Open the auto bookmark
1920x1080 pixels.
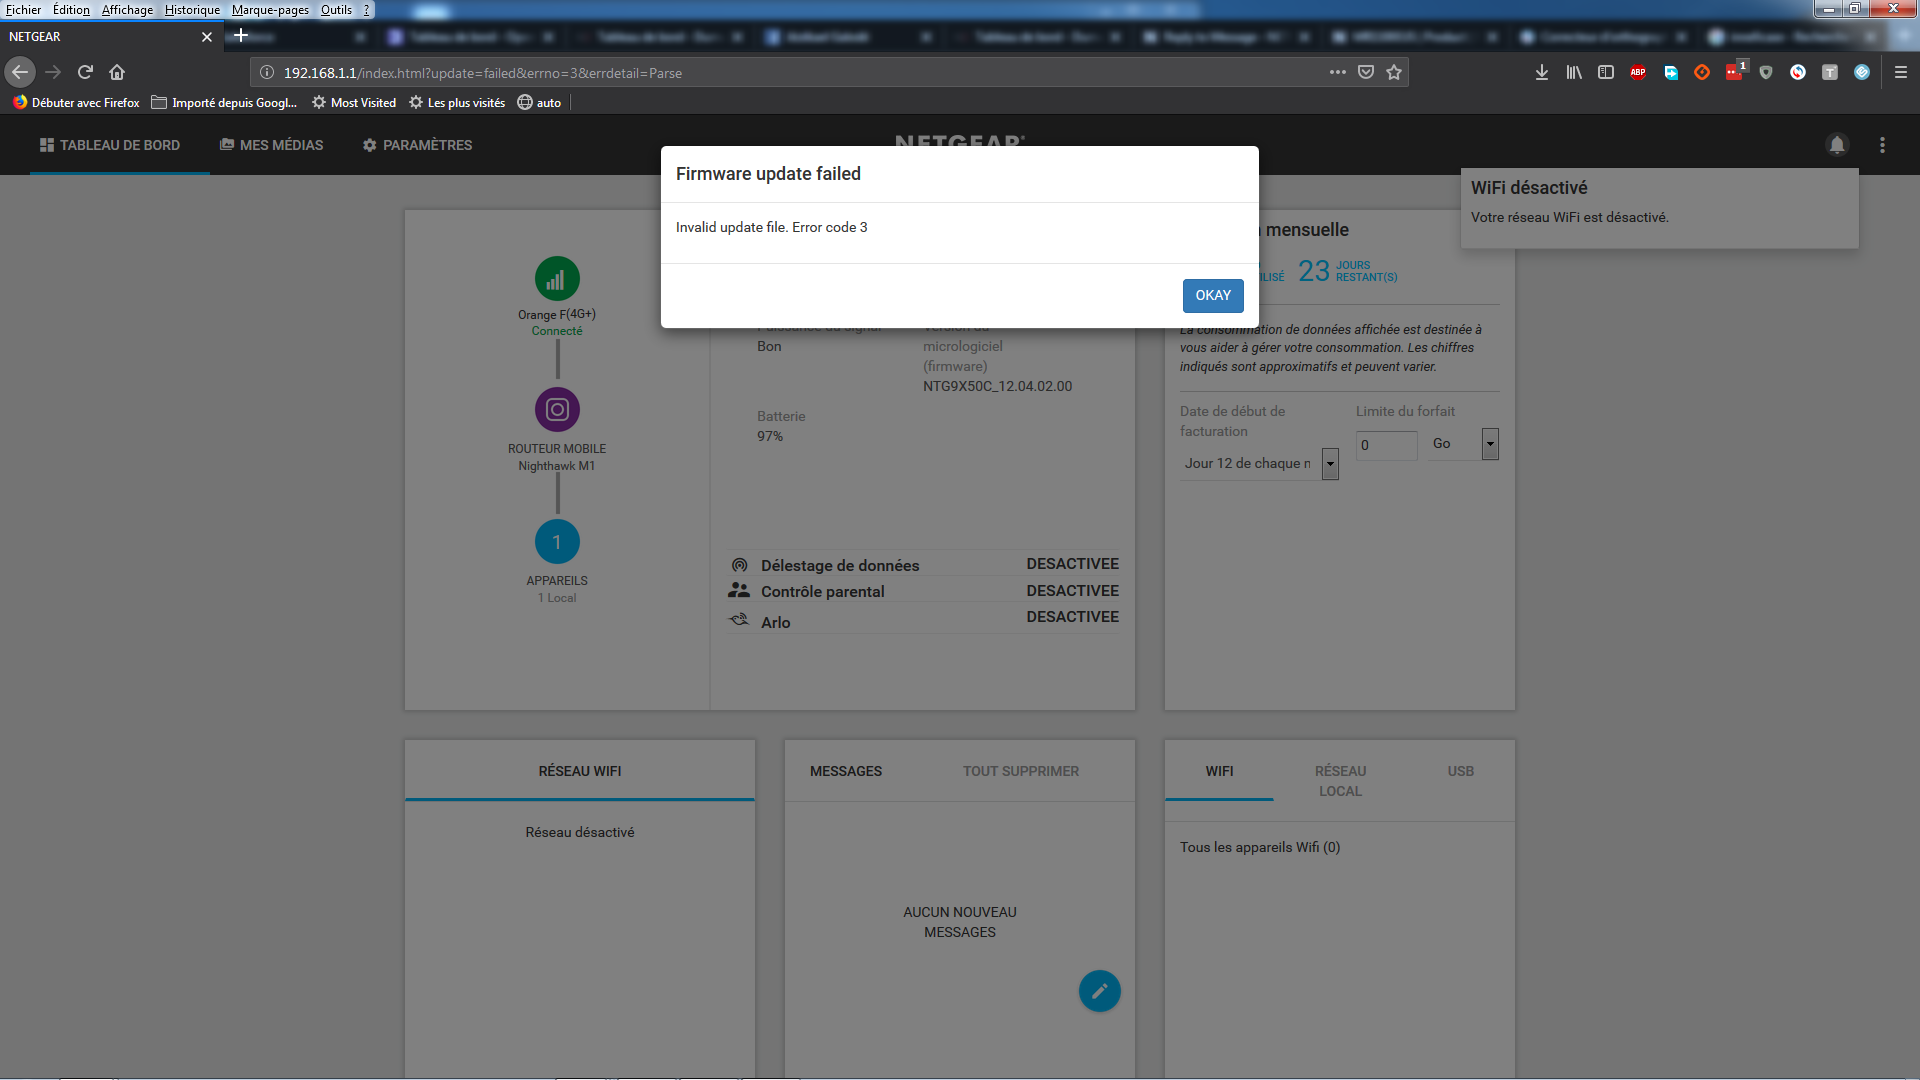click(539, 102)
